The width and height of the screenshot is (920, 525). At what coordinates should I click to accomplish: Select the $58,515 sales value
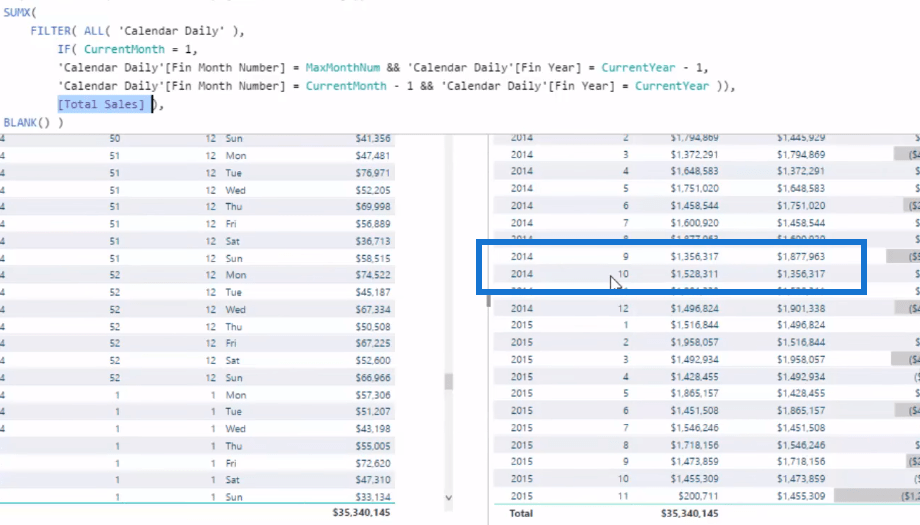(x=373, y=258)
